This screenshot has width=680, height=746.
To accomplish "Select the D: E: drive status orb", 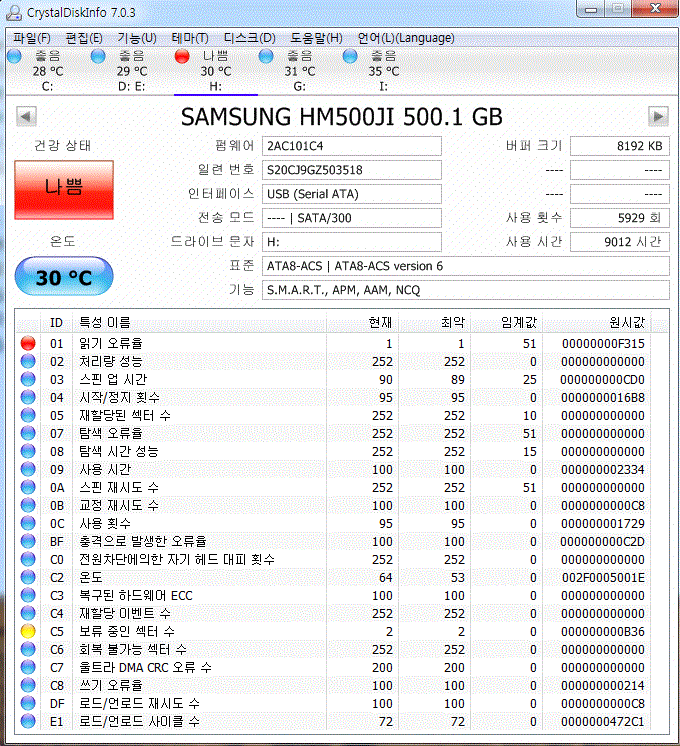I will point(98,56).
